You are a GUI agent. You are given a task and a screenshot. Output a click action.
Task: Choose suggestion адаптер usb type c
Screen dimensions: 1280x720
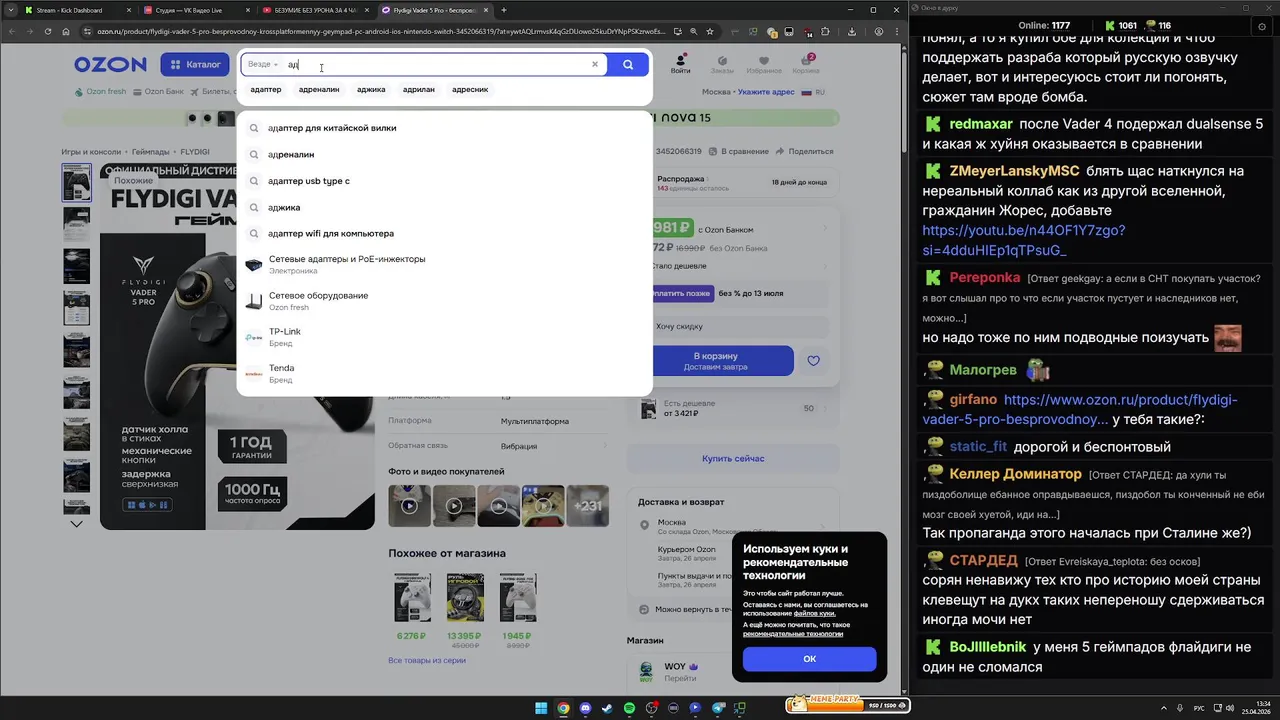point(444,181)
